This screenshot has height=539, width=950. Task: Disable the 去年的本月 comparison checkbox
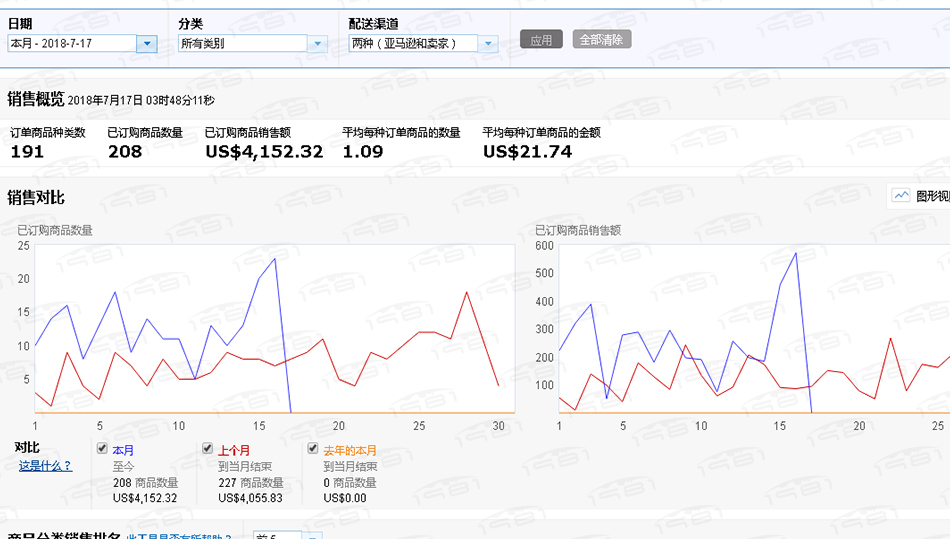pos(313,449)
